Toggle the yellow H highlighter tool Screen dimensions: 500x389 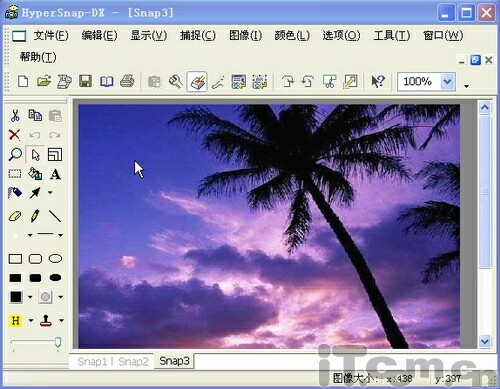15,321
